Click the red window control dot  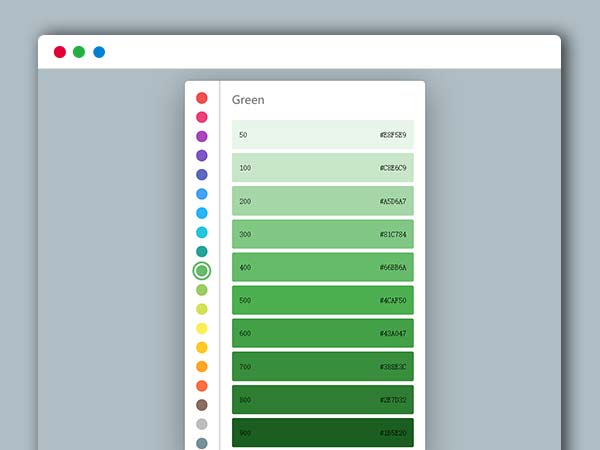coord(60,52)
